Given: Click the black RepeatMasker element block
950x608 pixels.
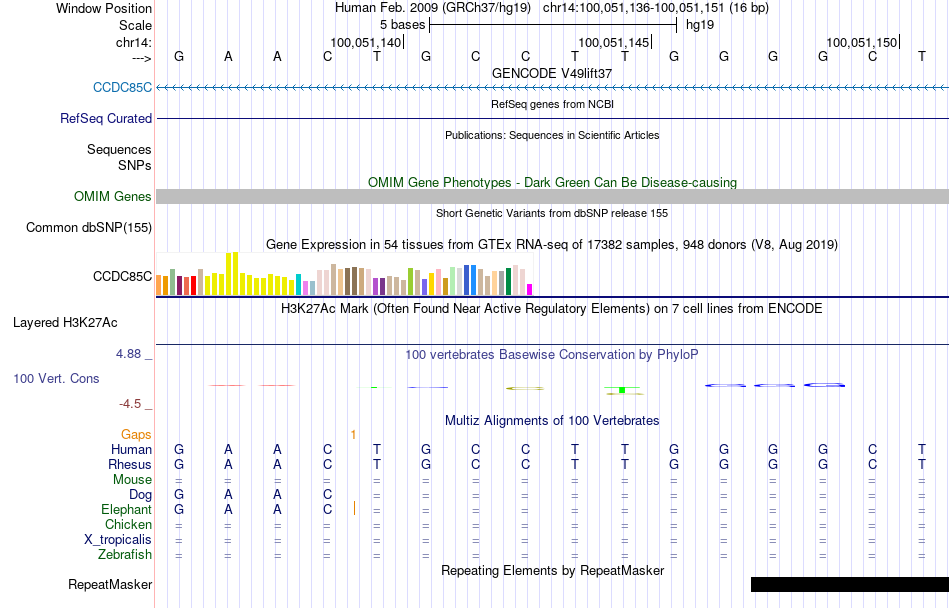Looking at the screenshot, I should pyautogui.click(x=850, y=584).
